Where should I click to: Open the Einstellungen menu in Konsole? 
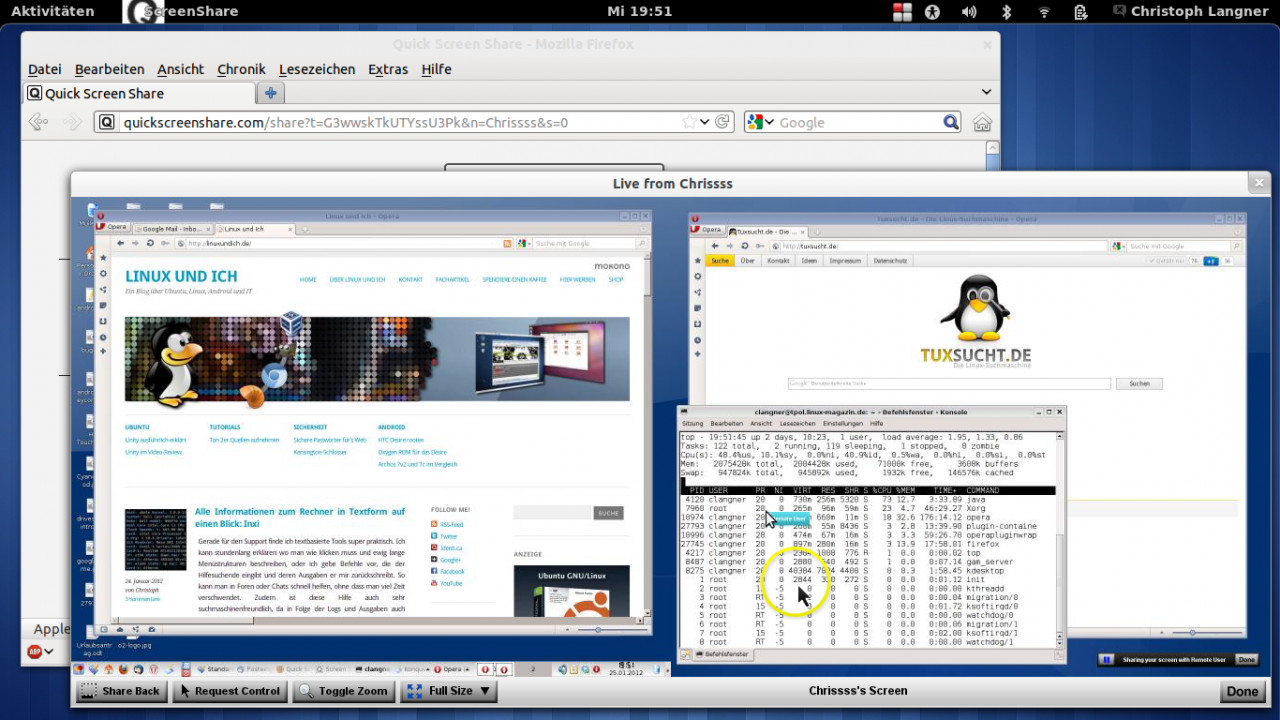click(843, 424)
